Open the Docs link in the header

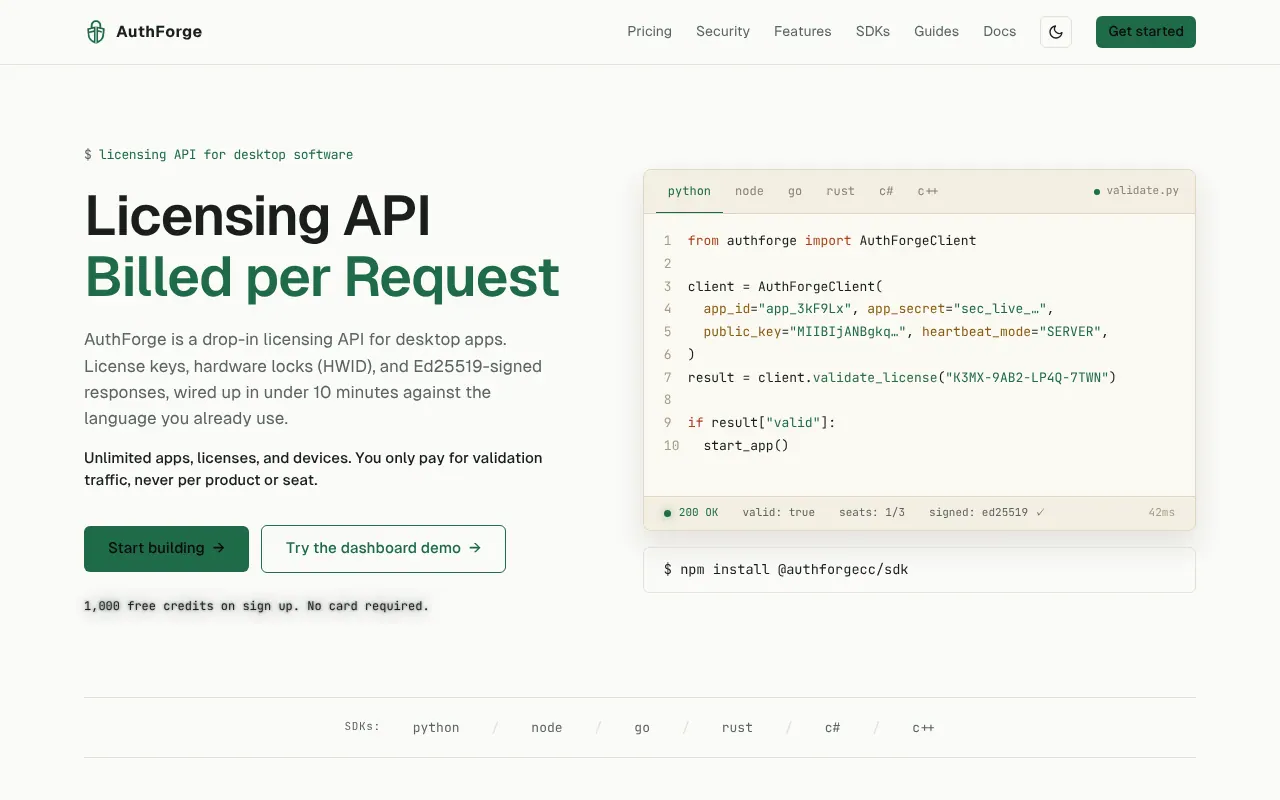[x=1000, y=32]
